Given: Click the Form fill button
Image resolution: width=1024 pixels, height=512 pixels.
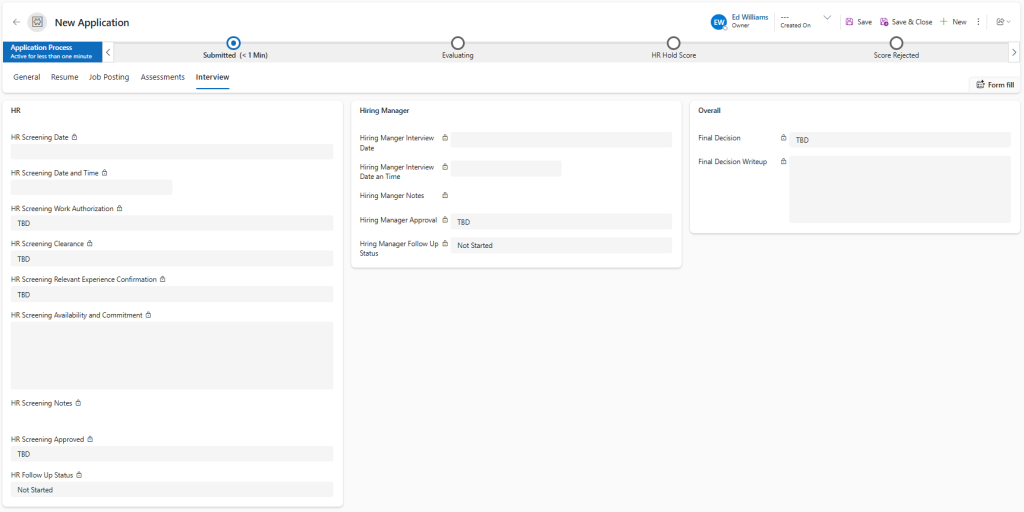Looking at the screenshot, I should point(995,85).
